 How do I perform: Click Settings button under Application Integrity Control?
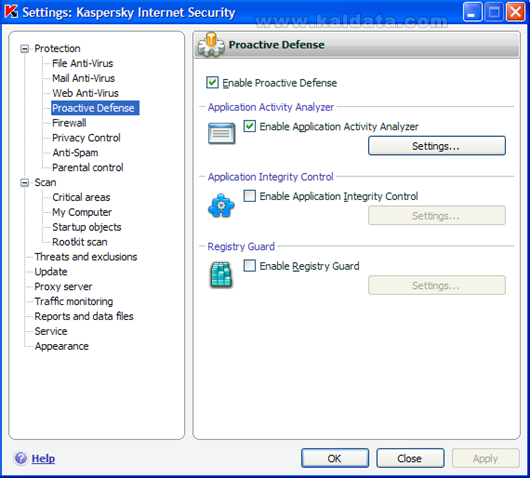coord(437,215)
